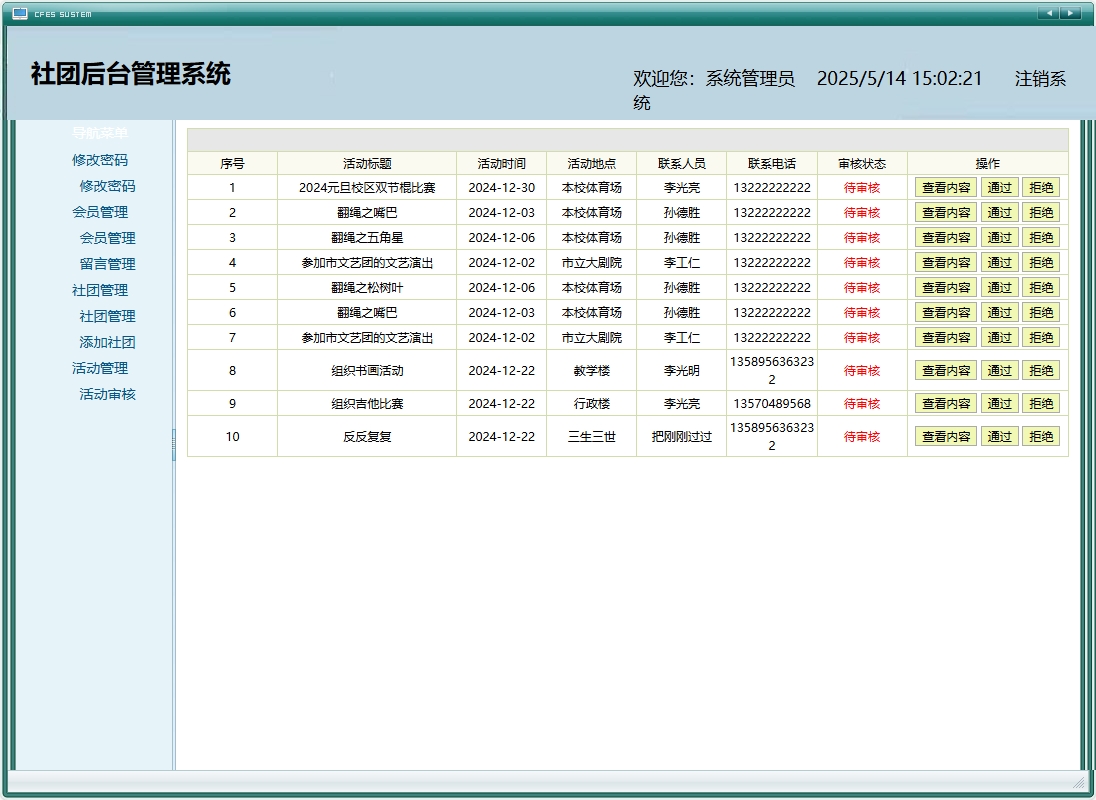Click the 待审核 status for 组织书画活动

point(862,370)
